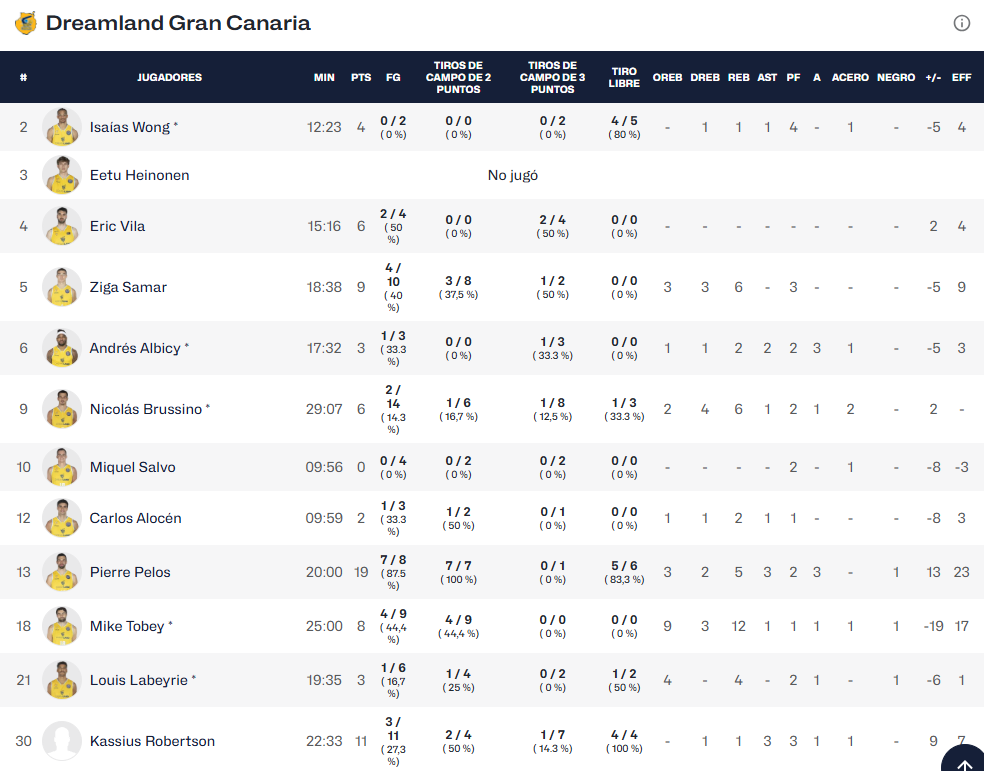Open the info icon beside team title
The width and height of the screenshot is (984, 771).
pyautogui.click(x=961, y=23)
